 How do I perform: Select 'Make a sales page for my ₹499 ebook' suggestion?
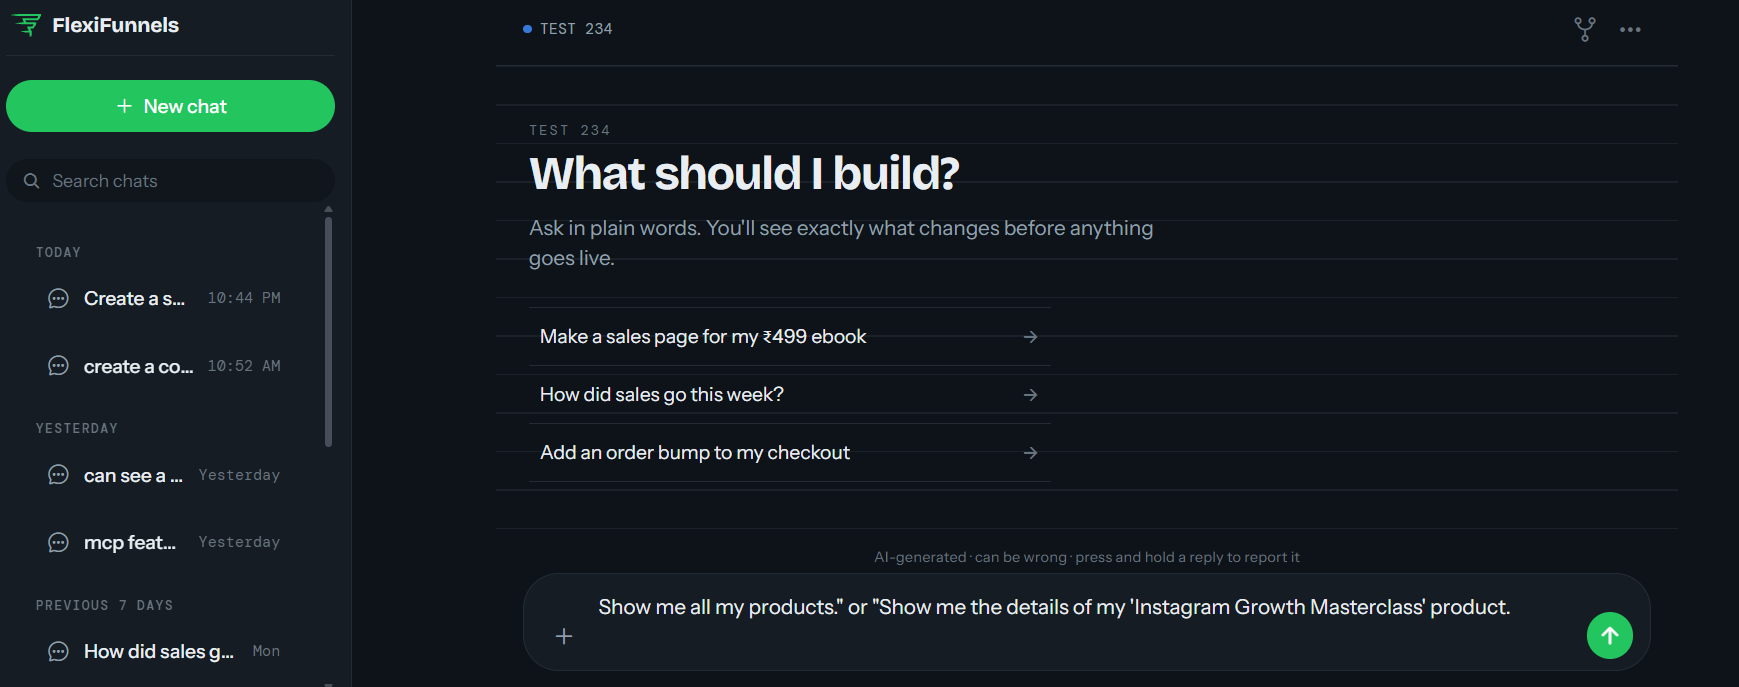click(790, 337)
